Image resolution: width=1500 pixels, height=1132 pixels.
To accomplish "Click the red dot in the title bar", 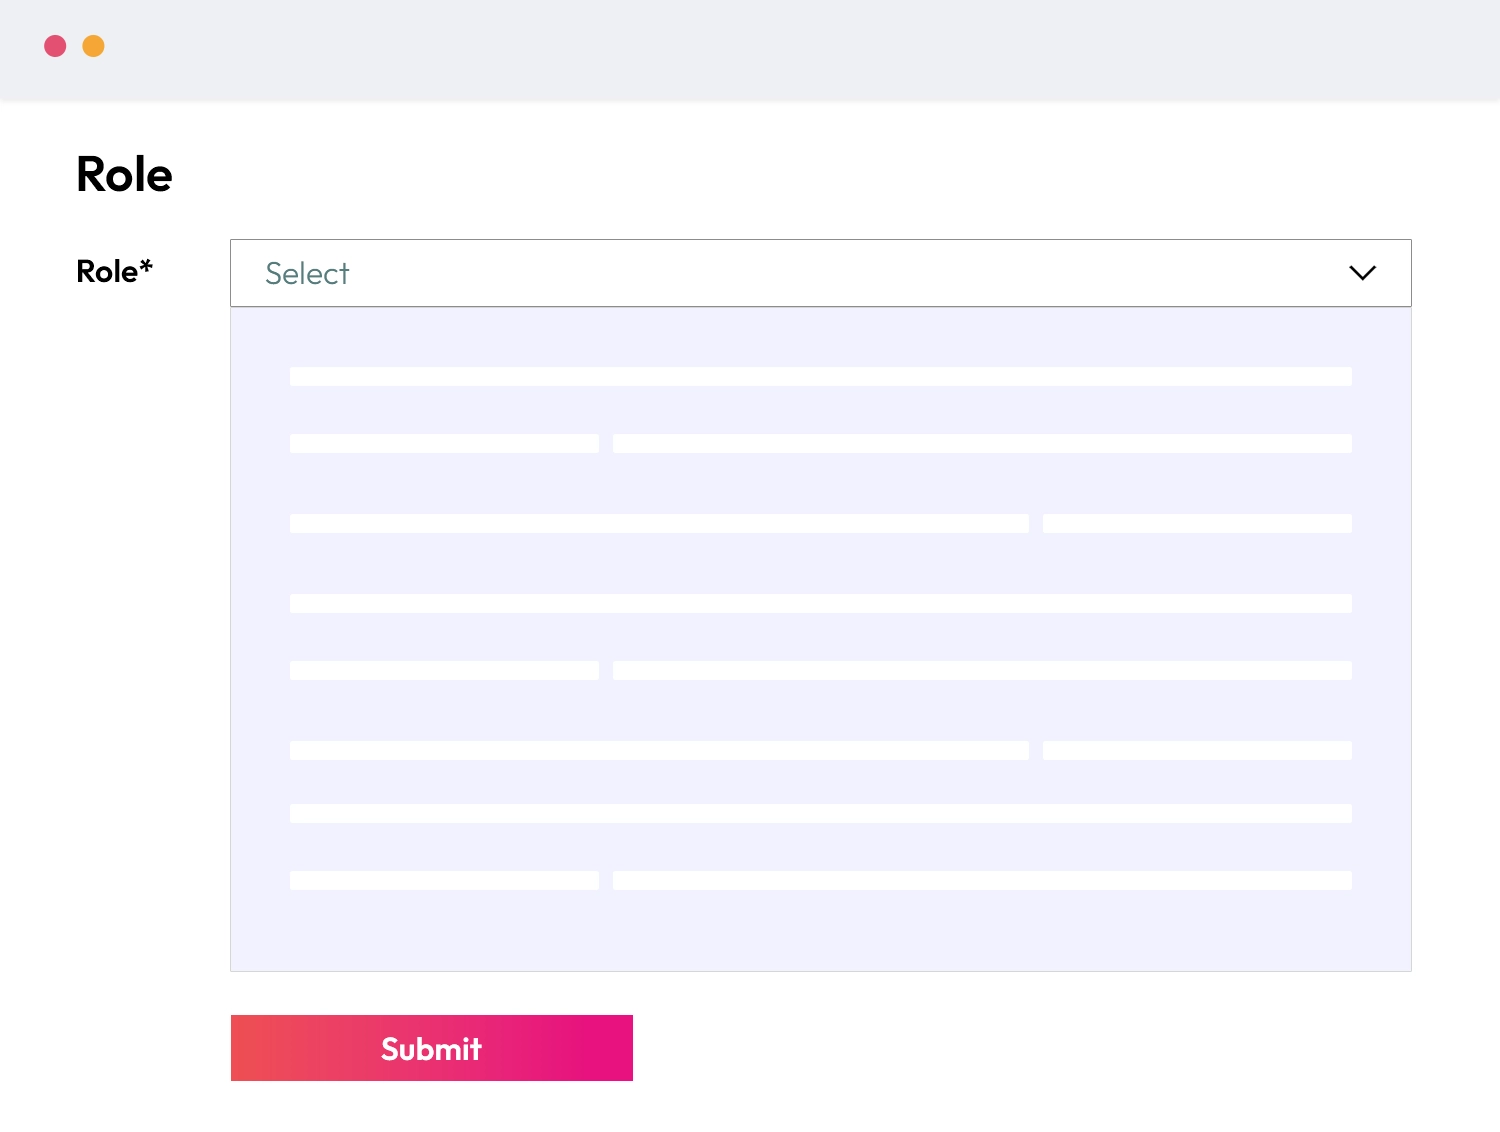I will click(55, 46).
